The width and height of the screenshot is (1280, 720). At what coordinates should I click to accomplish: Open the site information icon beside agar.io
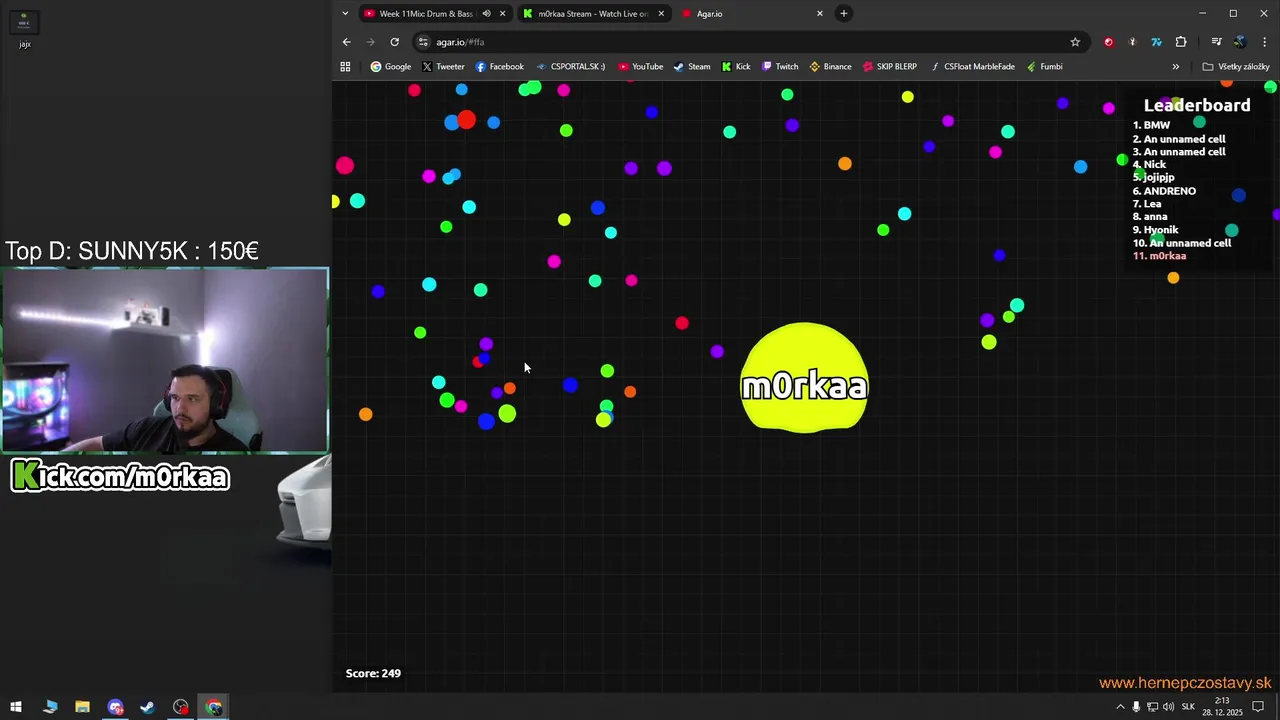424,42
